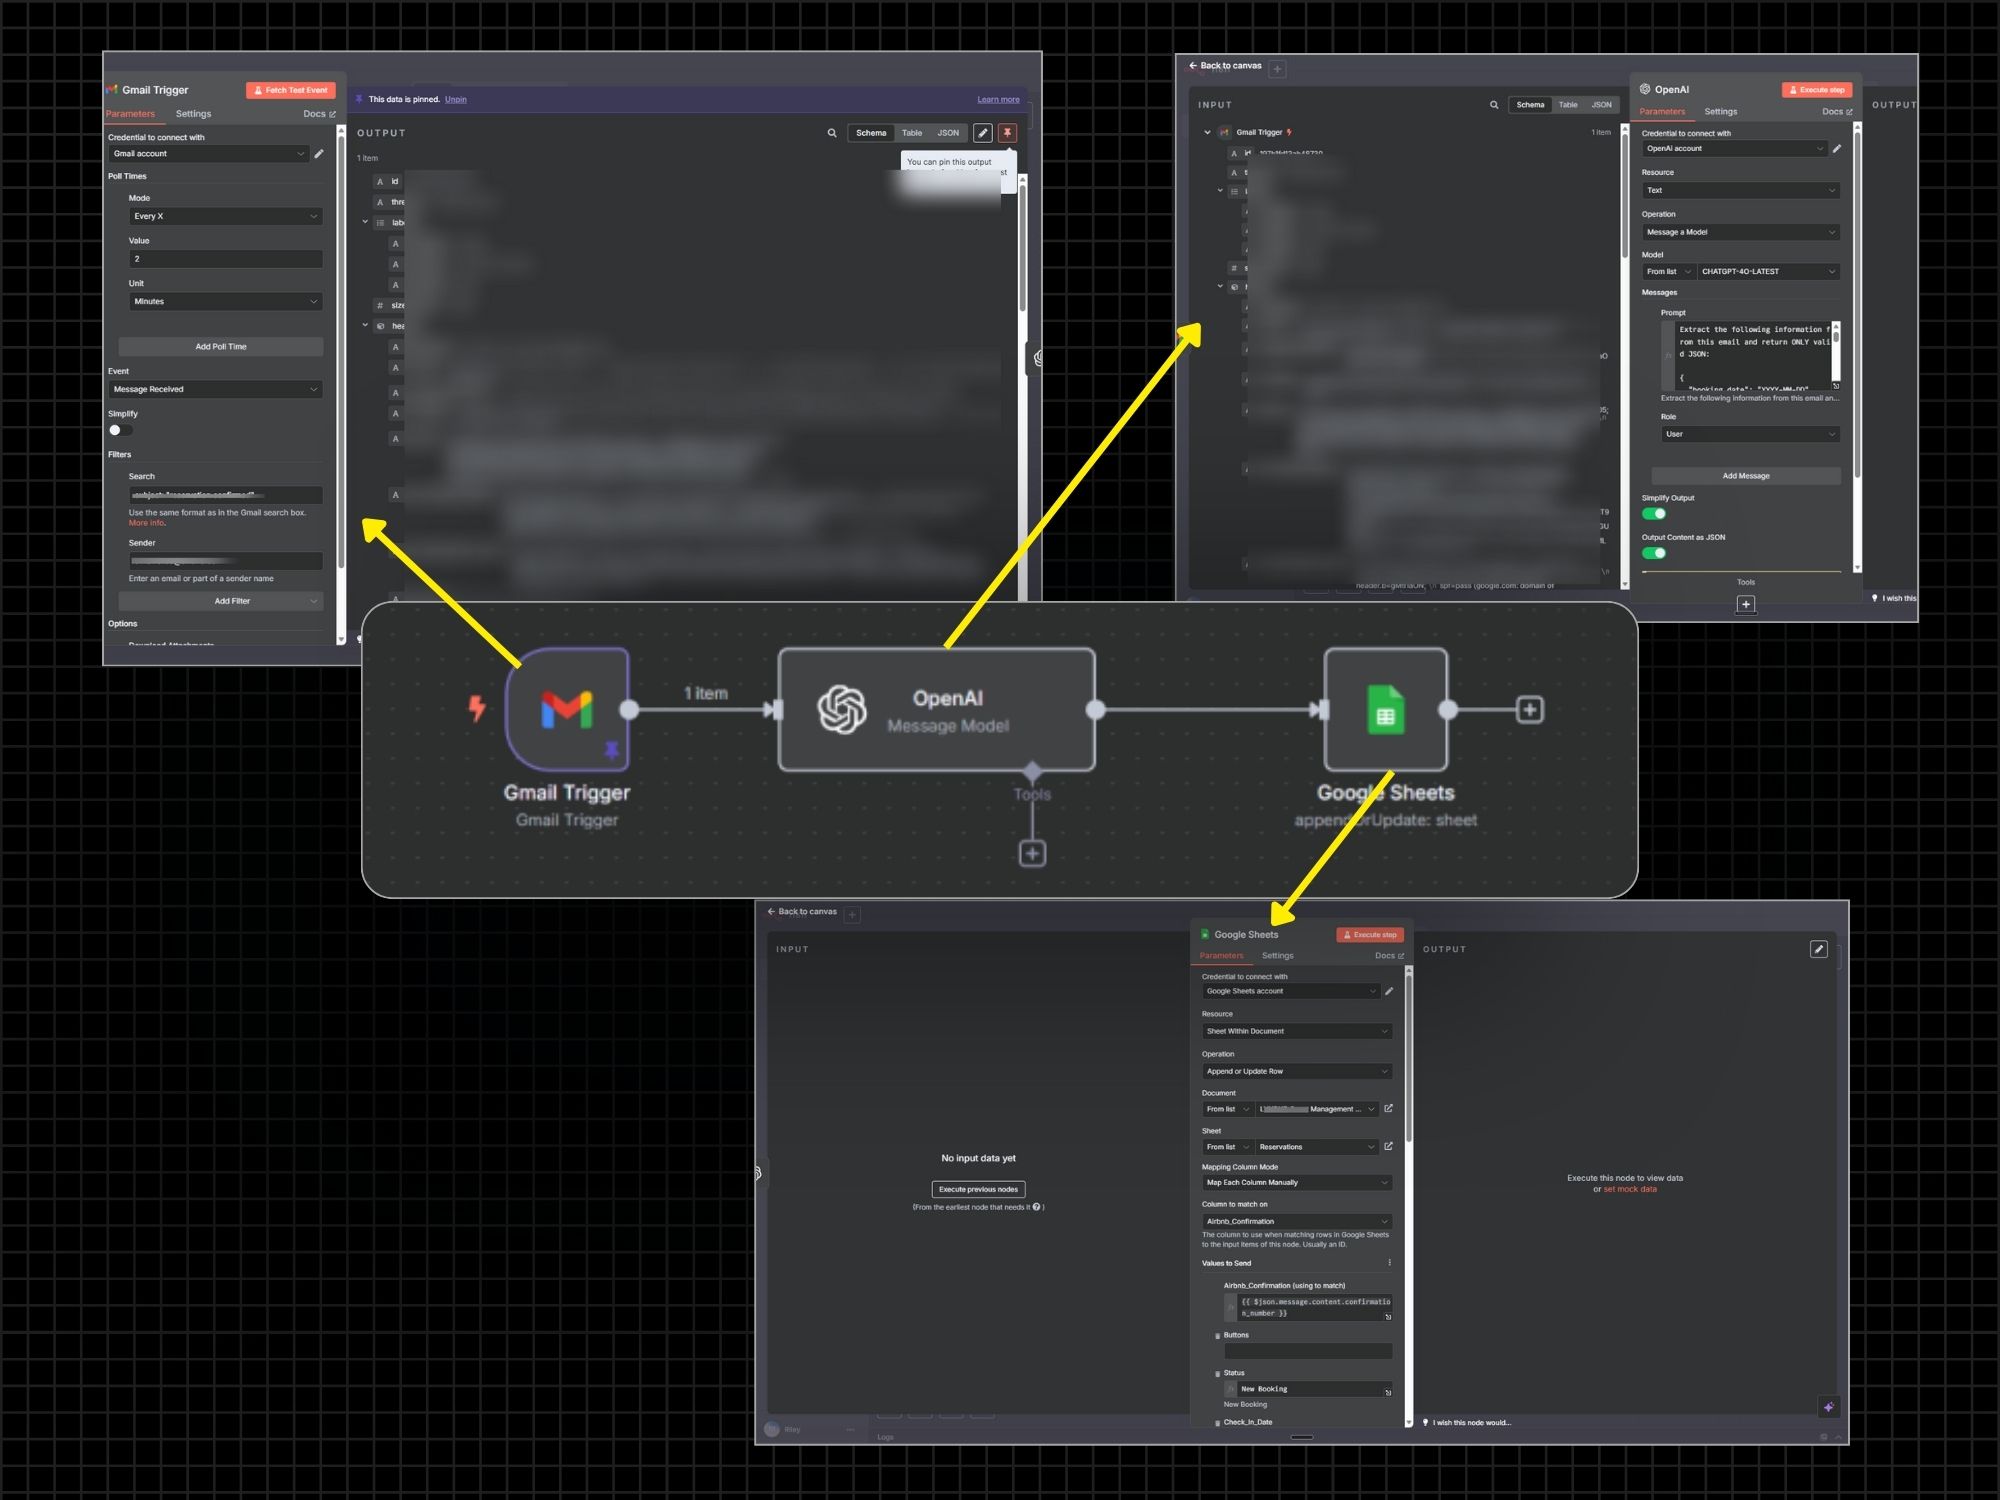Select the JSON view tab in Gmail output
Viewport: 2000px width, 1500px height.
tap(947, 133)
